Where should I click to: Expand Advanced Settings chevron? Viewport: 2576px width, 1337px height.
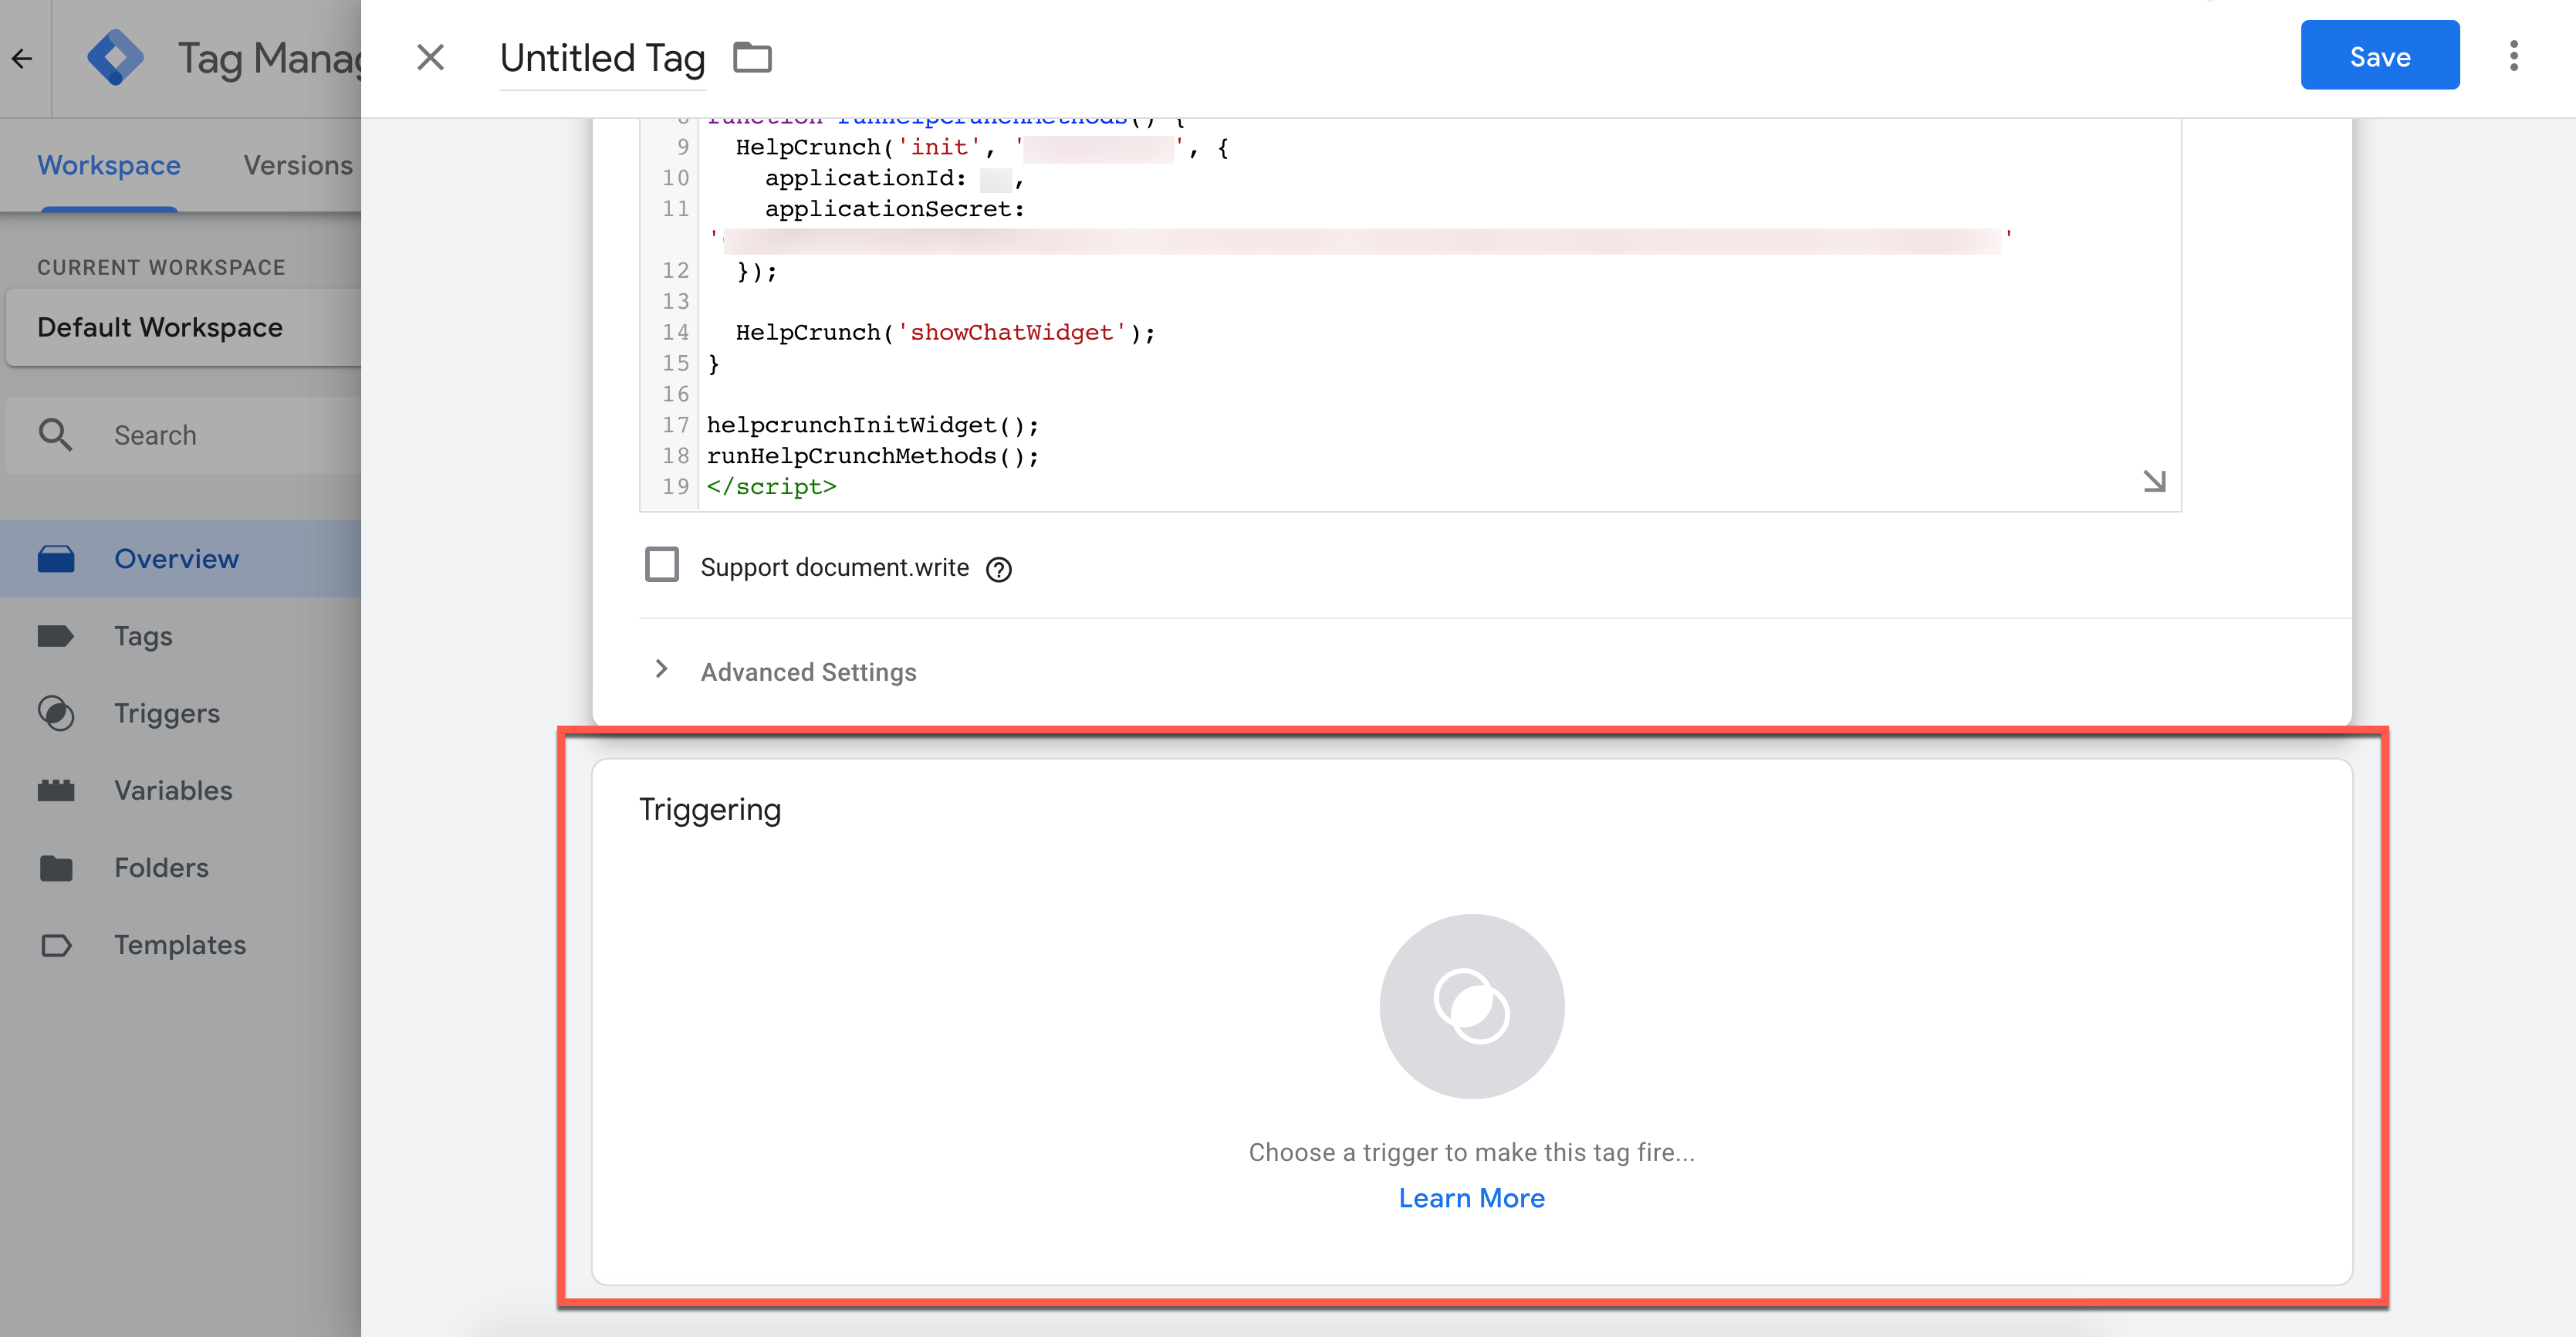[661, 669]
